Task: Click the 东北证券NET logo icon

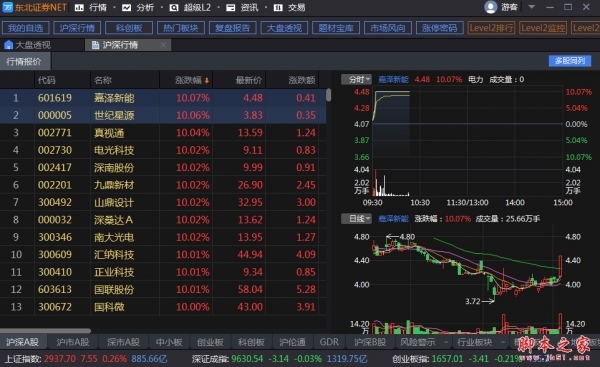Action: click(7, 7)
